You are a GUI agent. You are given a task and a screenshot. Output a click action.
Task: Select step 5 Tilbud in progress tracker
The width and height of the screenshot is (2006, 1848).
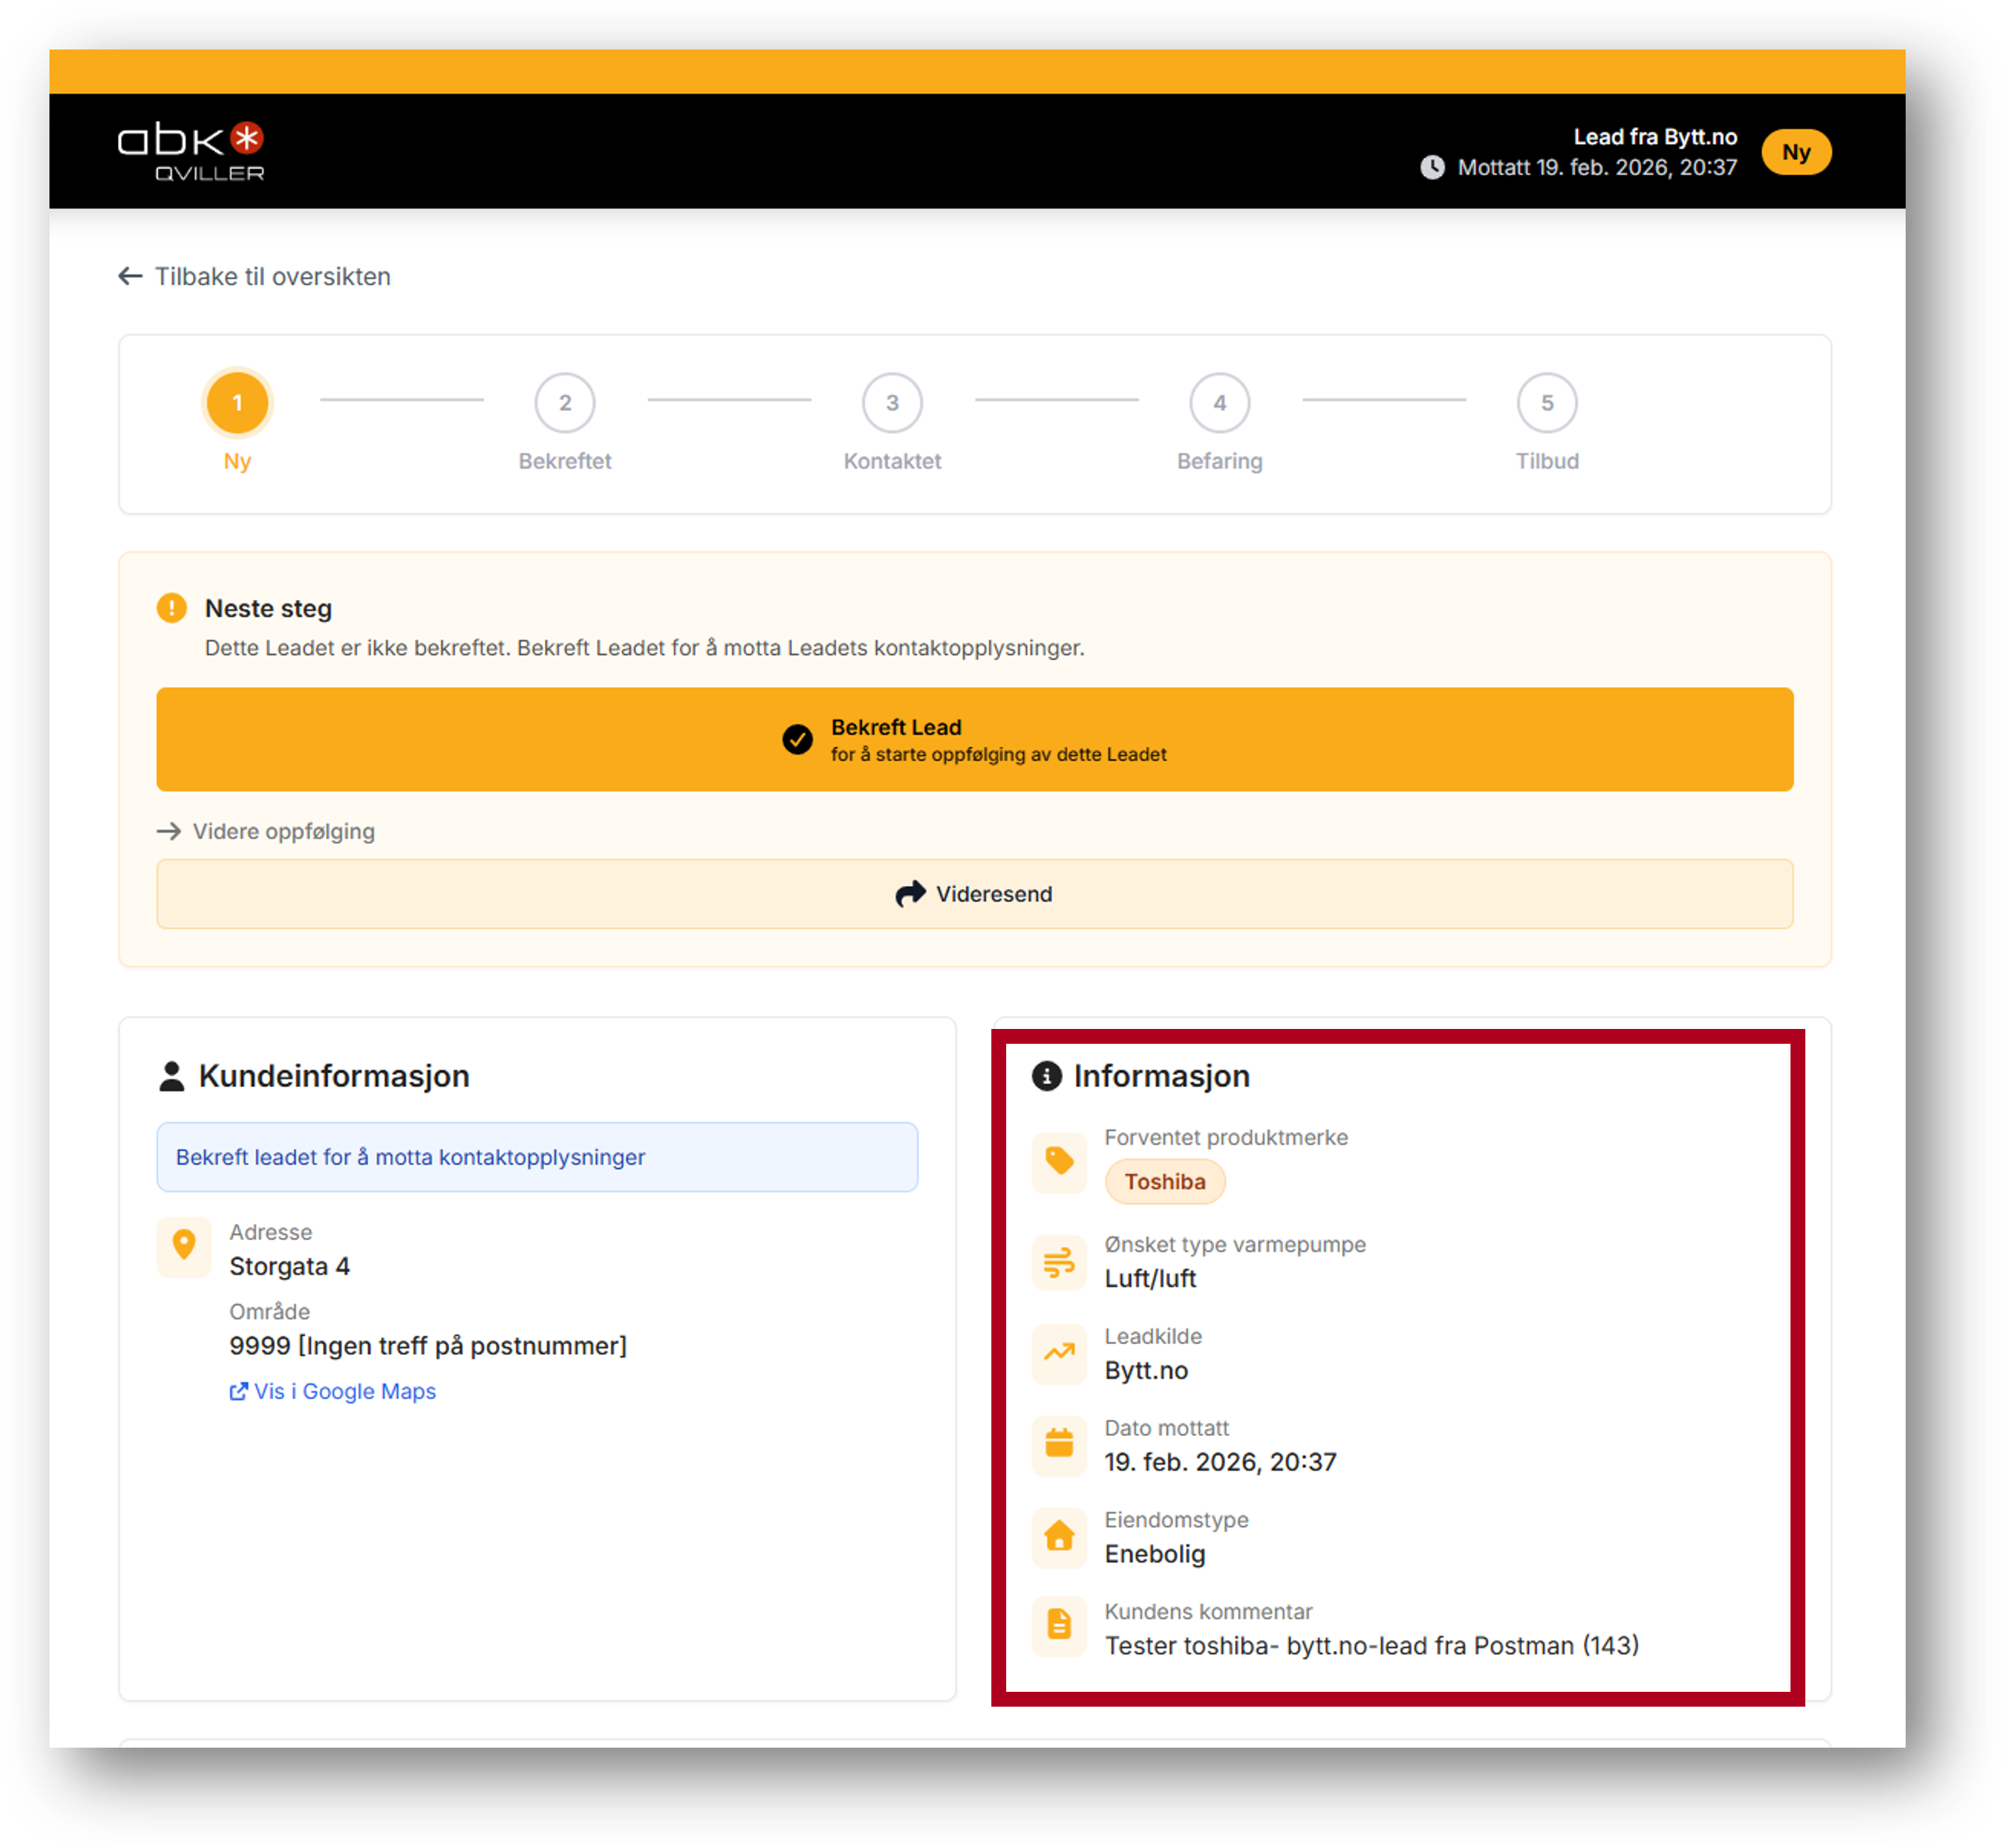(1547, 403)
